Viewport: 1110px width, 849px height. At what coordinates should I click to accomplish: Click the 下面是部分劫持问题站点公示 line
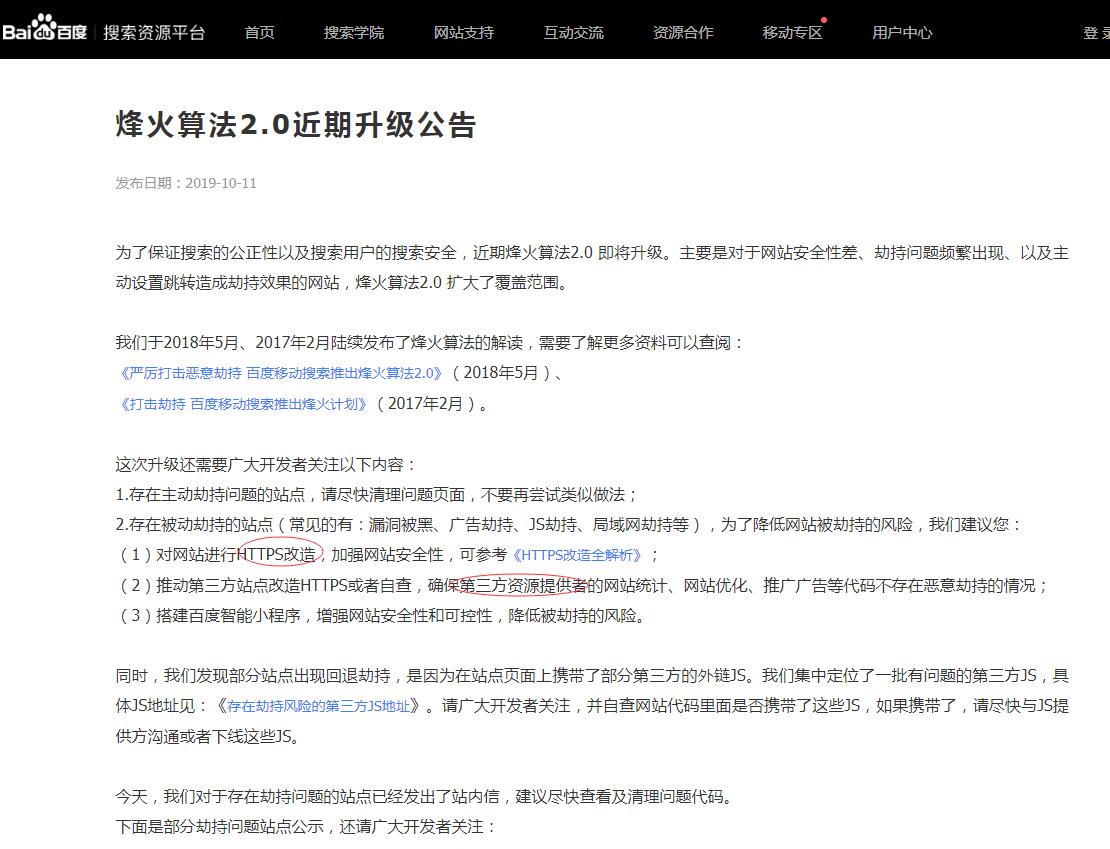[305, 827]
